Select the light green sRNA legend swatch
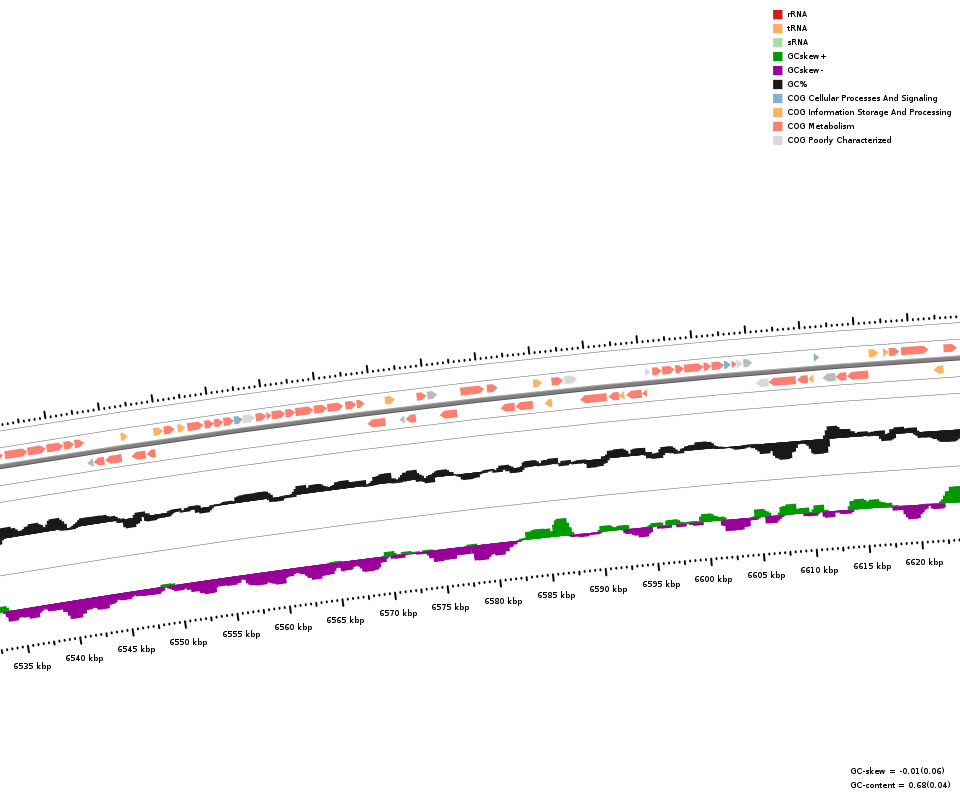The width and height of the screenshot is (960, 800). pos(777,42)
